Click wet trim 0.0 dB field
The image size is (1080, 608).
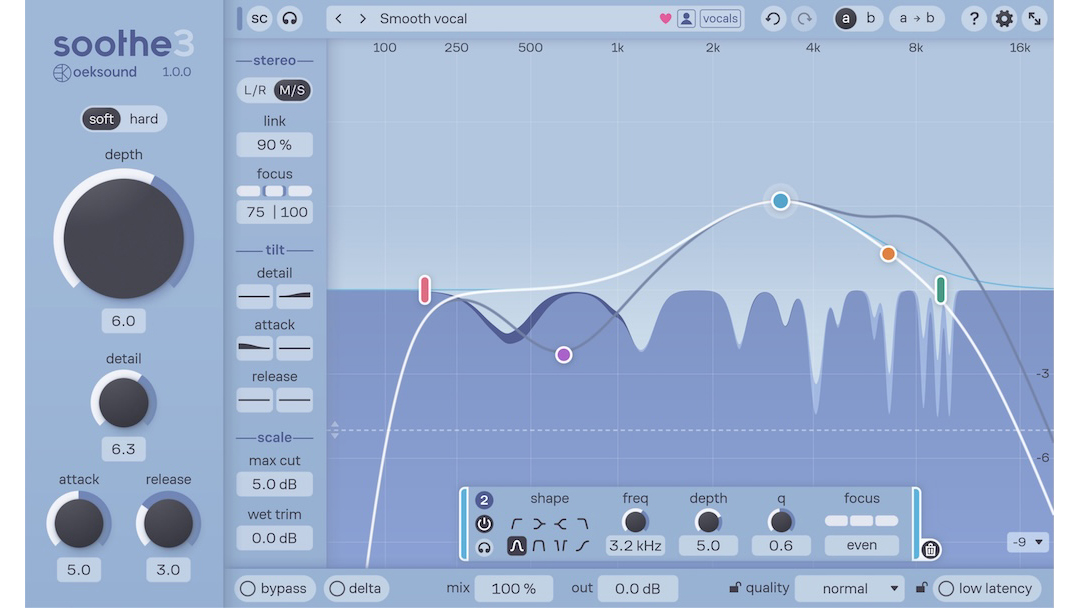click(x=274, y=538)
